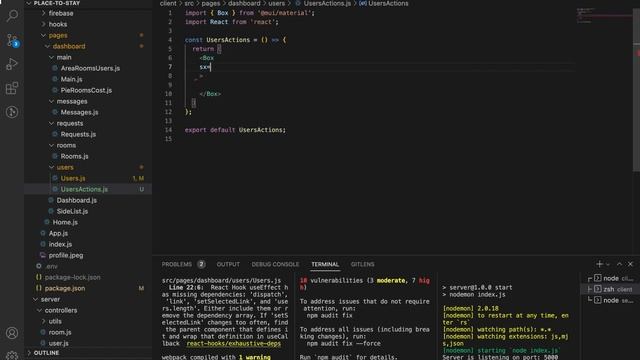This screenshot has width=640, height=360.
Task: Click the dashboard breadcrumb segment
Action: pyautogui.click(x=244, y=3)
